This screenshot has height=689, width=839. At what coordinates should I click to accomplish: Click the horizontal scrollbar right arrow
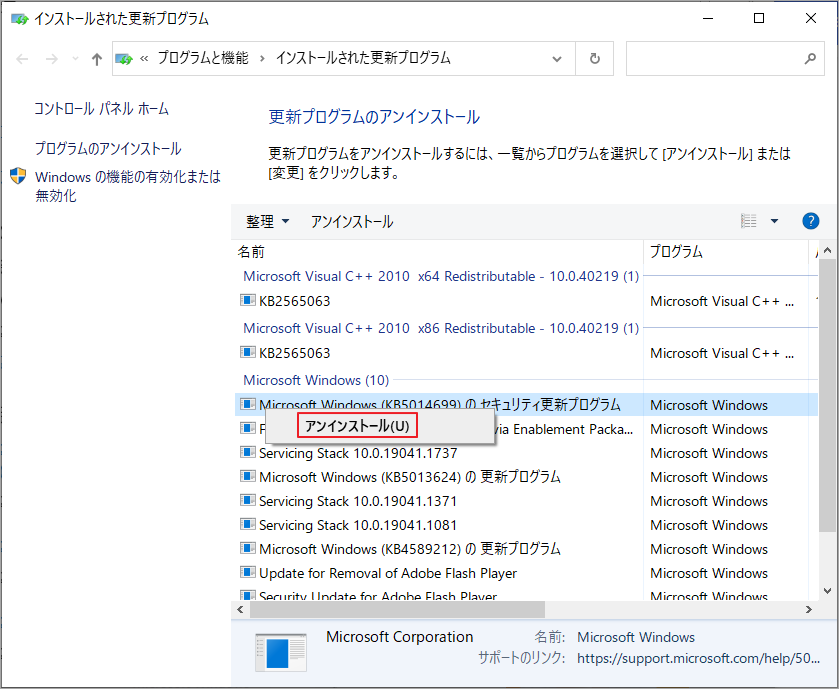[809, 609]
